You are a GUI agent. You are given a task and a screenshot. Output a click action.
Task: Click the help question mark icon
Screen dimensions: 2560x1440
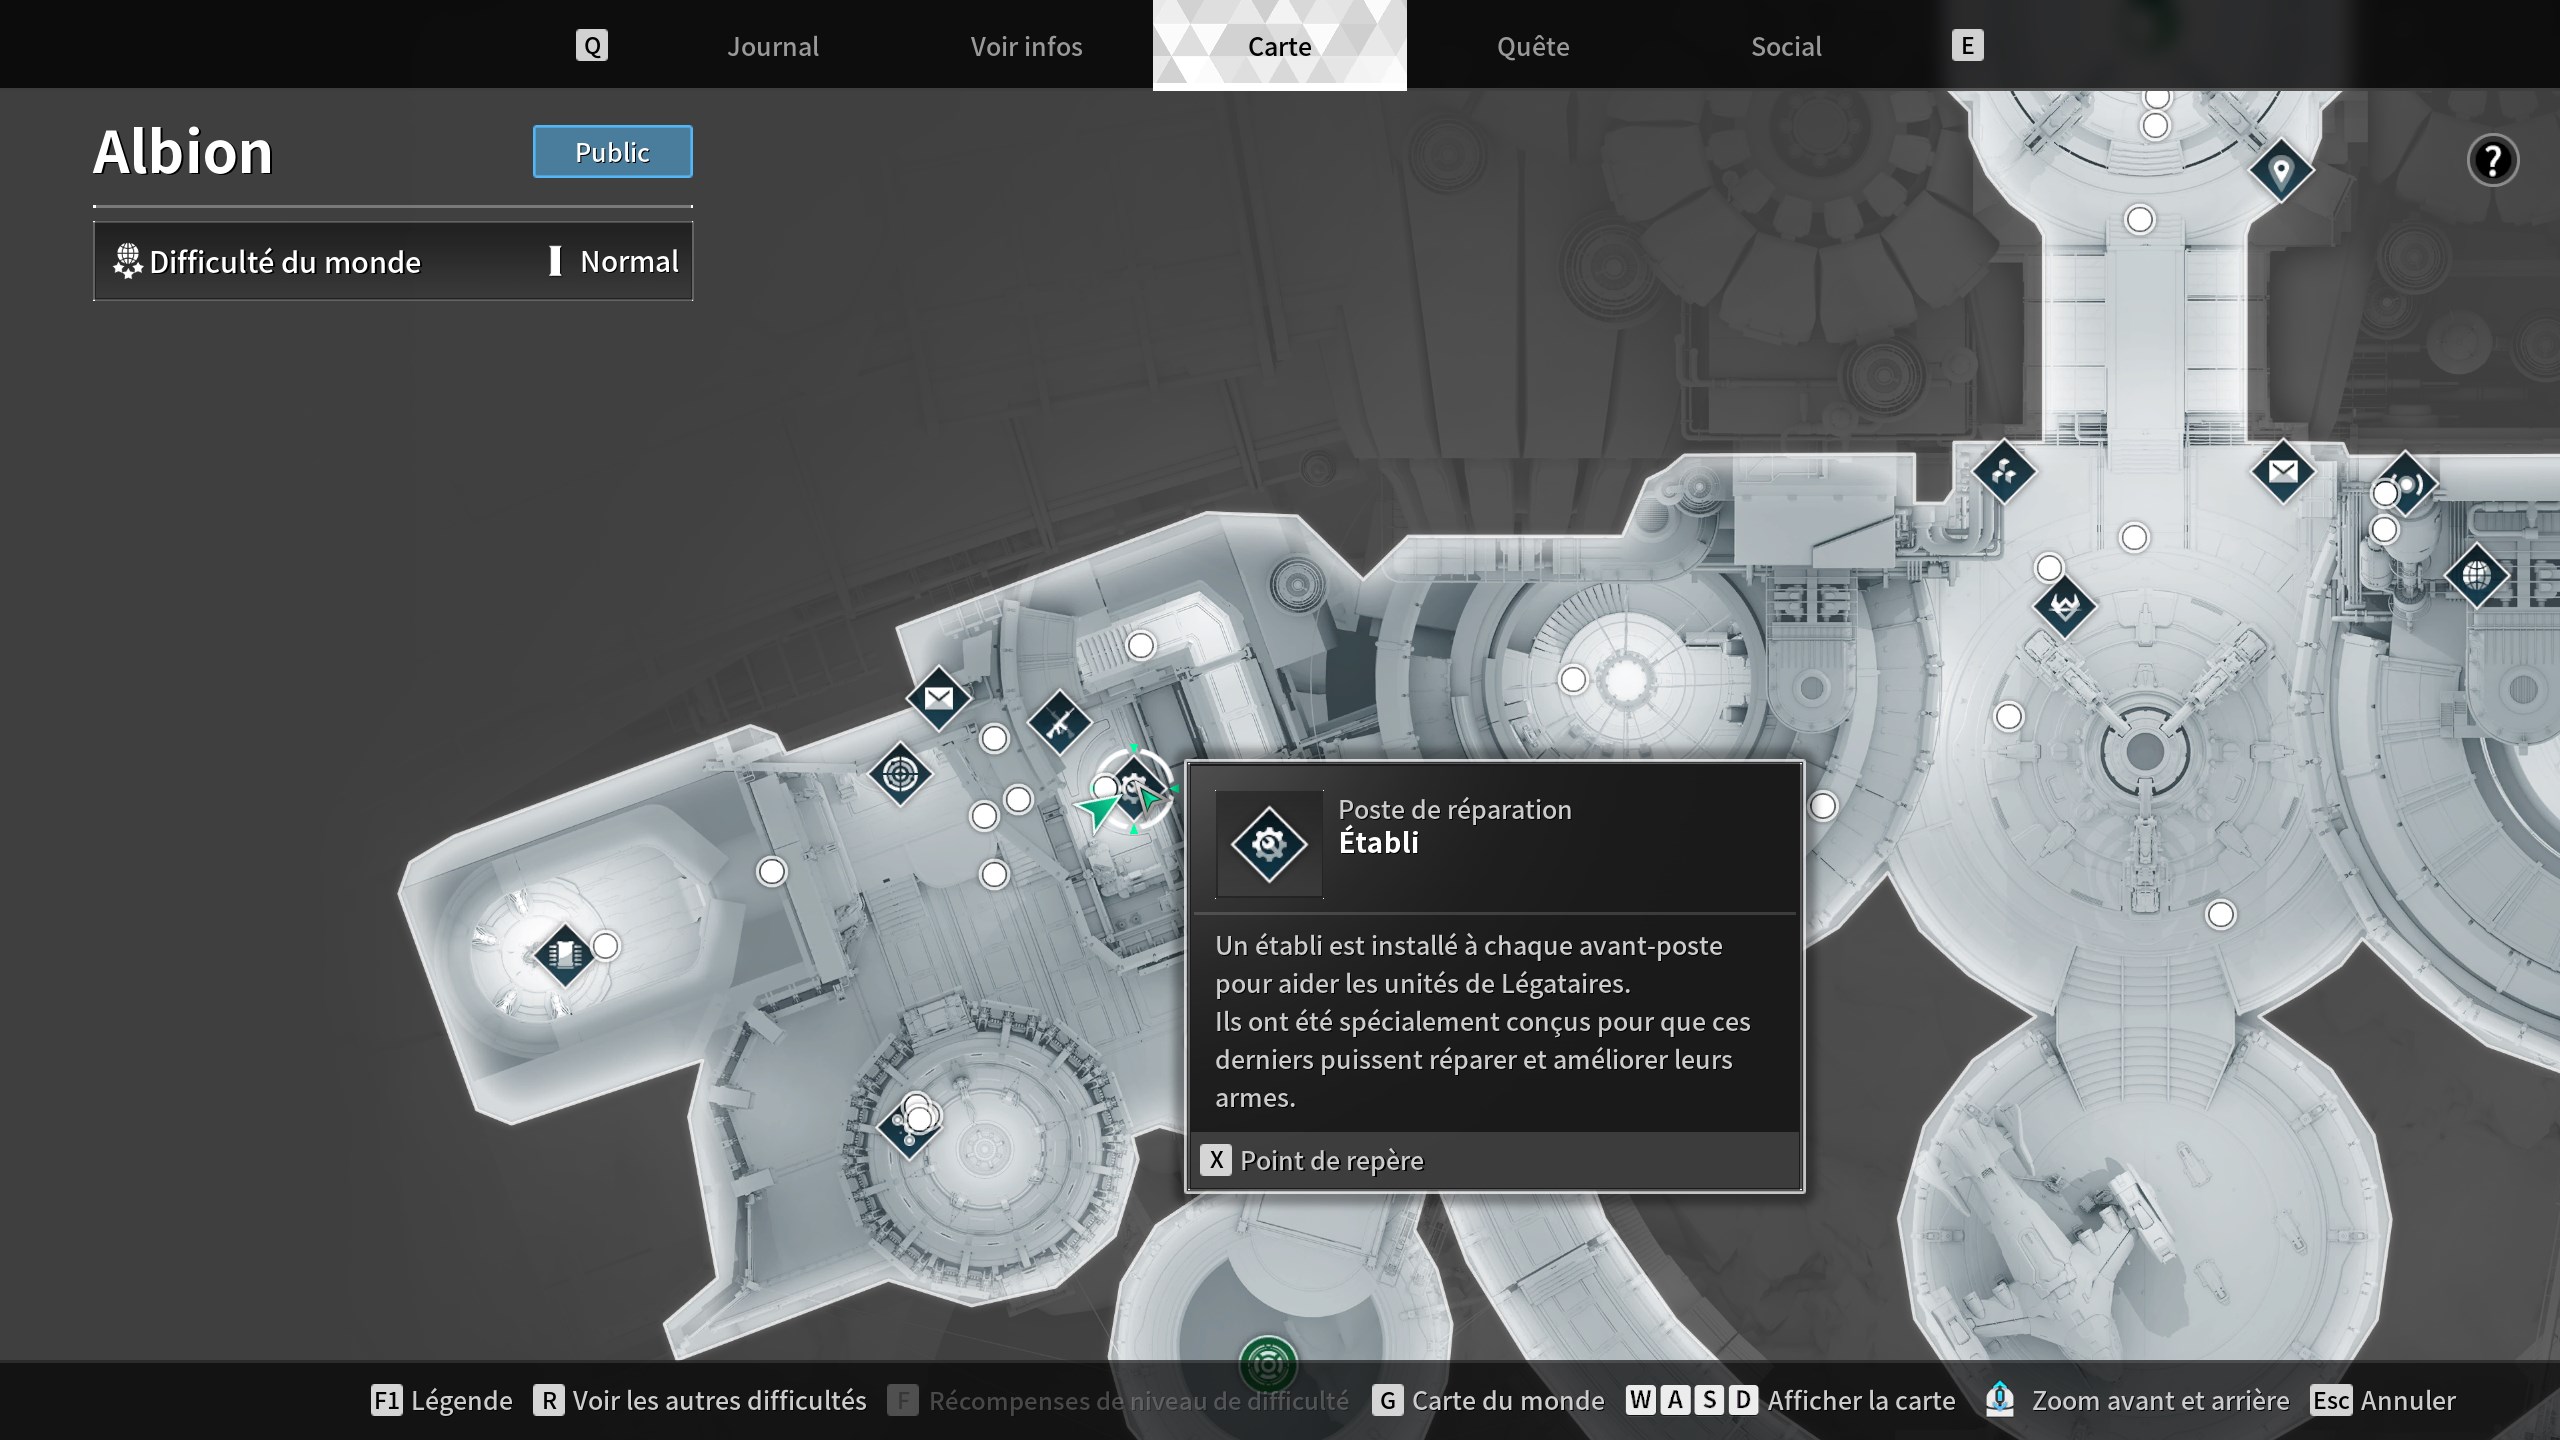pyautogui.click(x=2492, y=160)
